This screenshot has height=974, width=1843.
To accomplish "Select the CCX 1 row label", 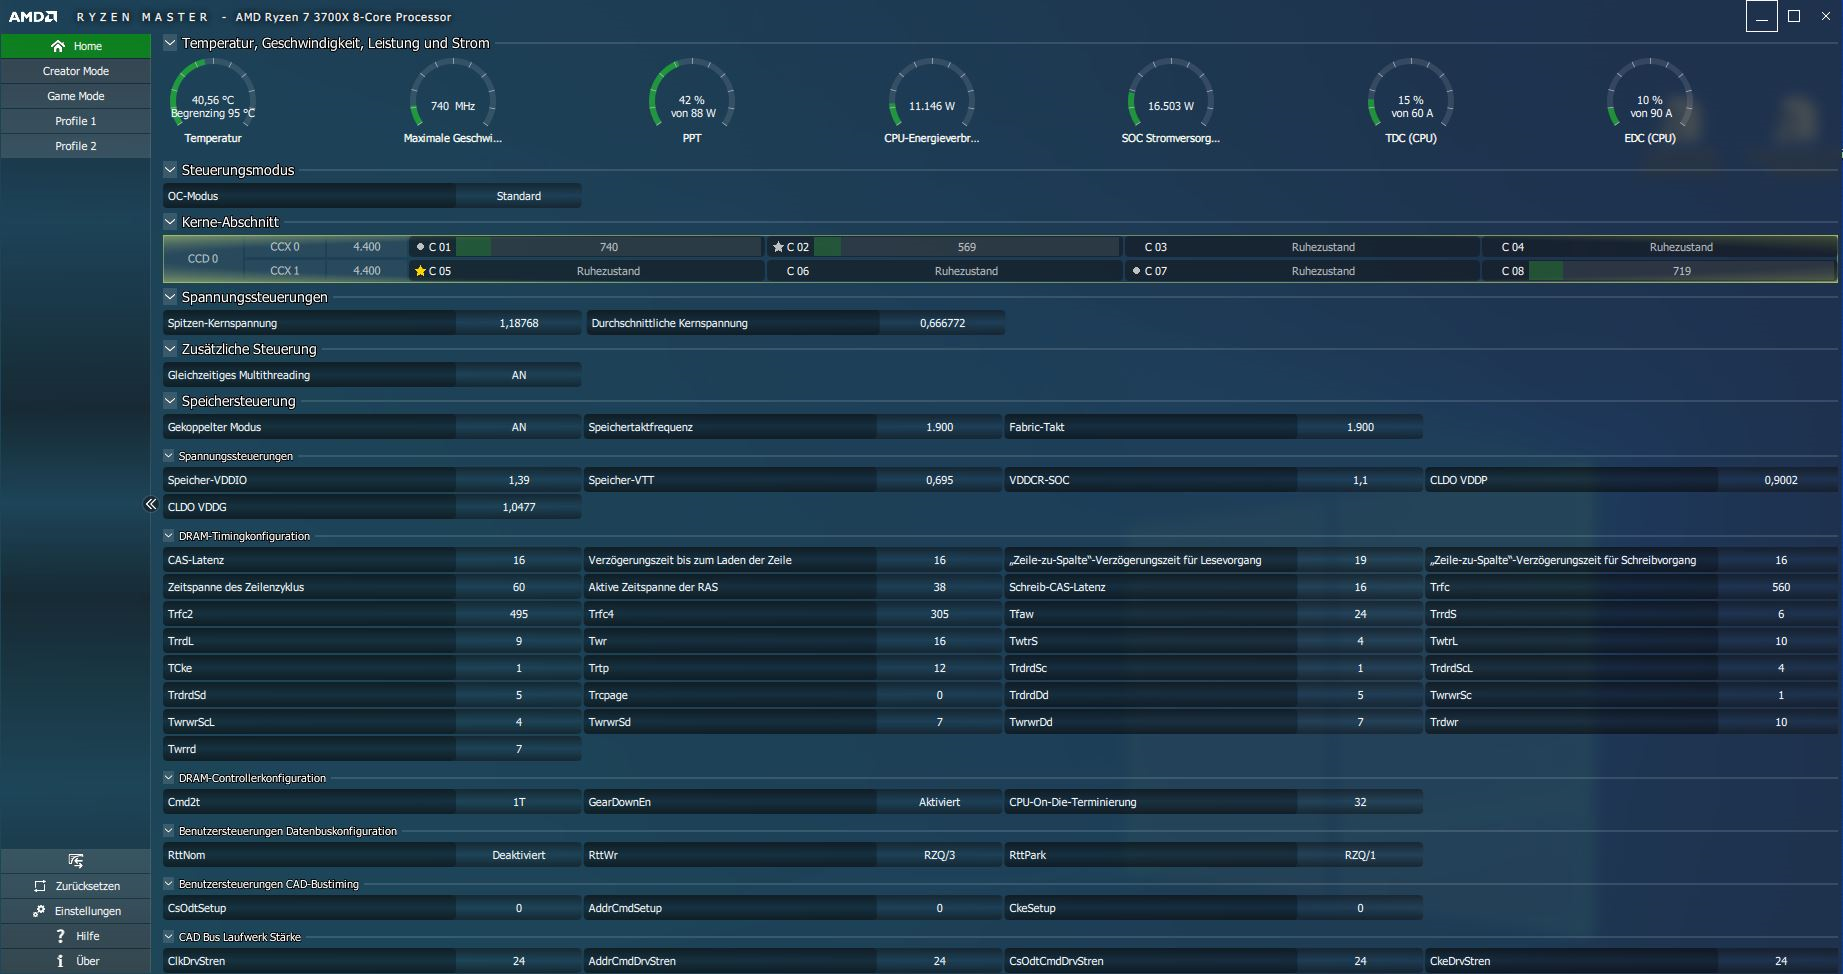I will point(285,271).
